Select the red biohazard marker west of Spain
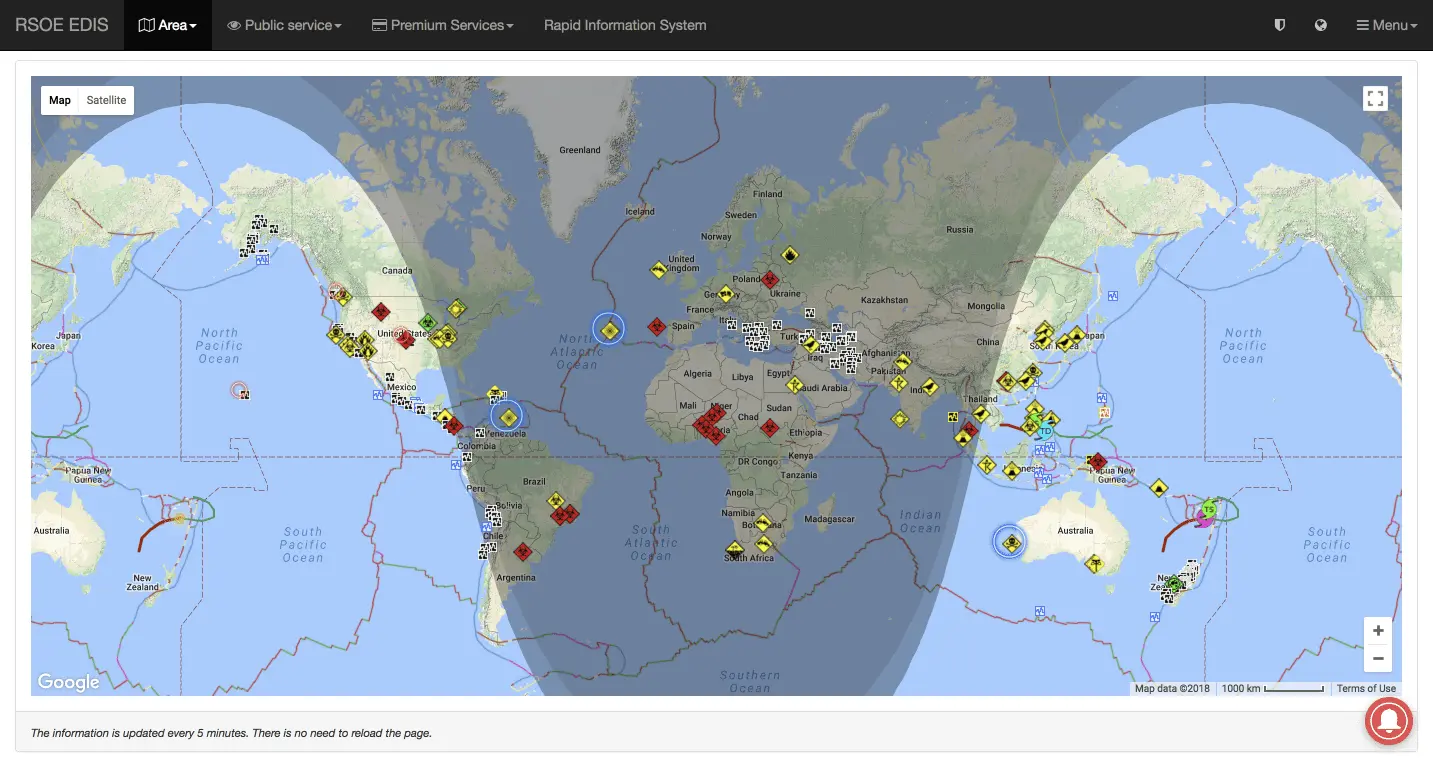Viewport: 1433px width, 765px height. coord(656,326)
